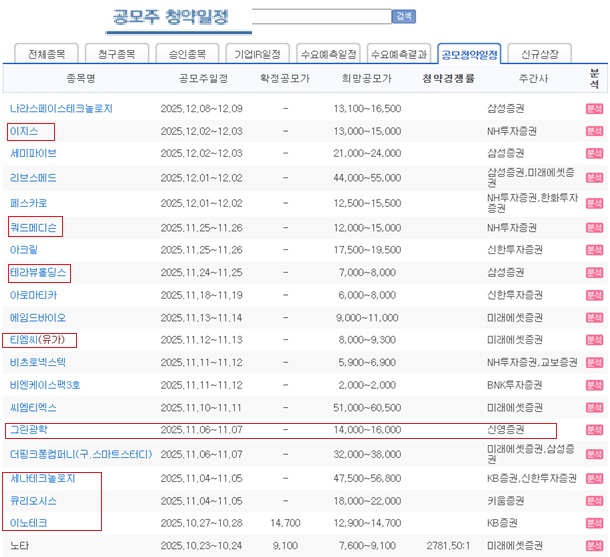Open analysis icon for 씨엠티엑스 row
Image resolution: width=610 pixels, height=557 pixels.
point(594,408)
